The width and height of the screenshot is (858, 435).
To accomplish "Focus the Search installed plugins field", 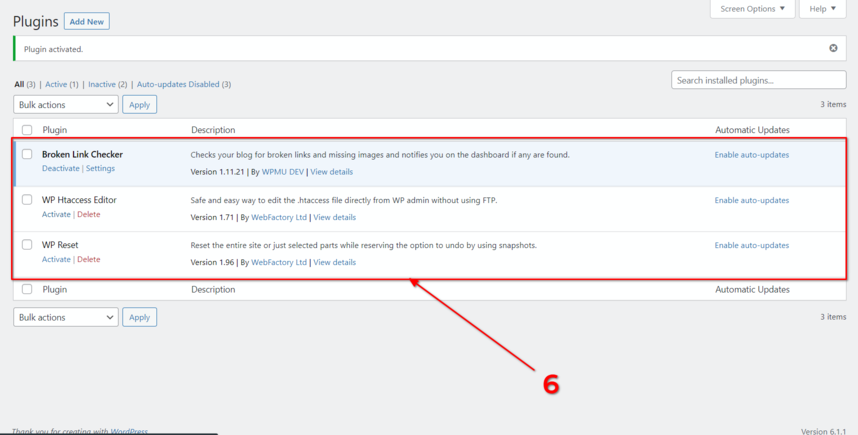I will (x=758, y=80).
